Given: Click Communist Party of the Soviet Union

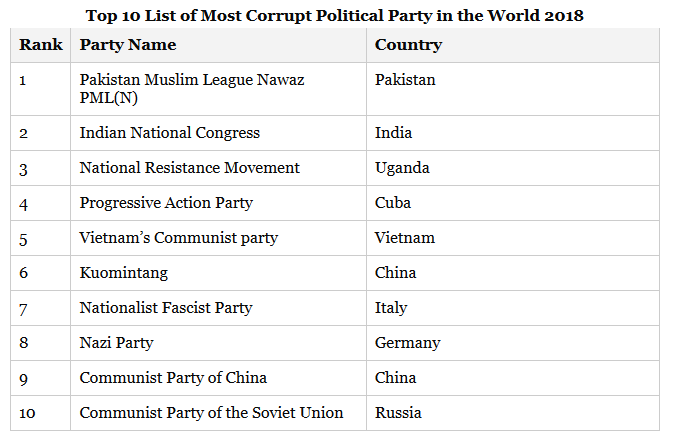Looking at the screenshot, I should [211, 413].
